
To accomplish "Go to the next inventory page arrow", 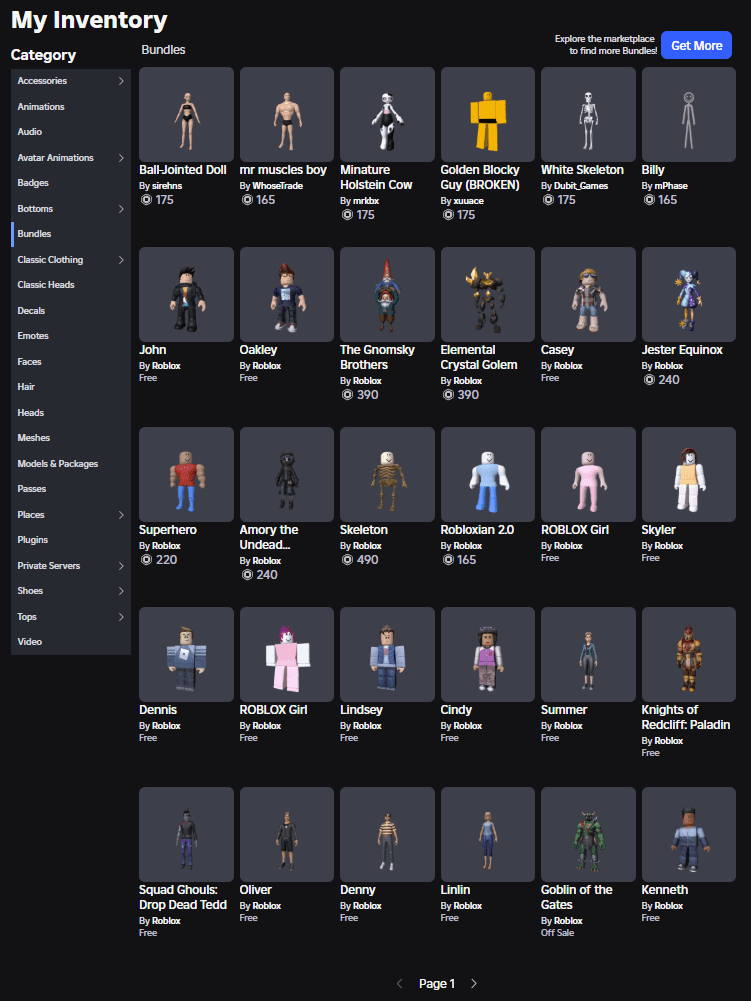I will (474, 984).
